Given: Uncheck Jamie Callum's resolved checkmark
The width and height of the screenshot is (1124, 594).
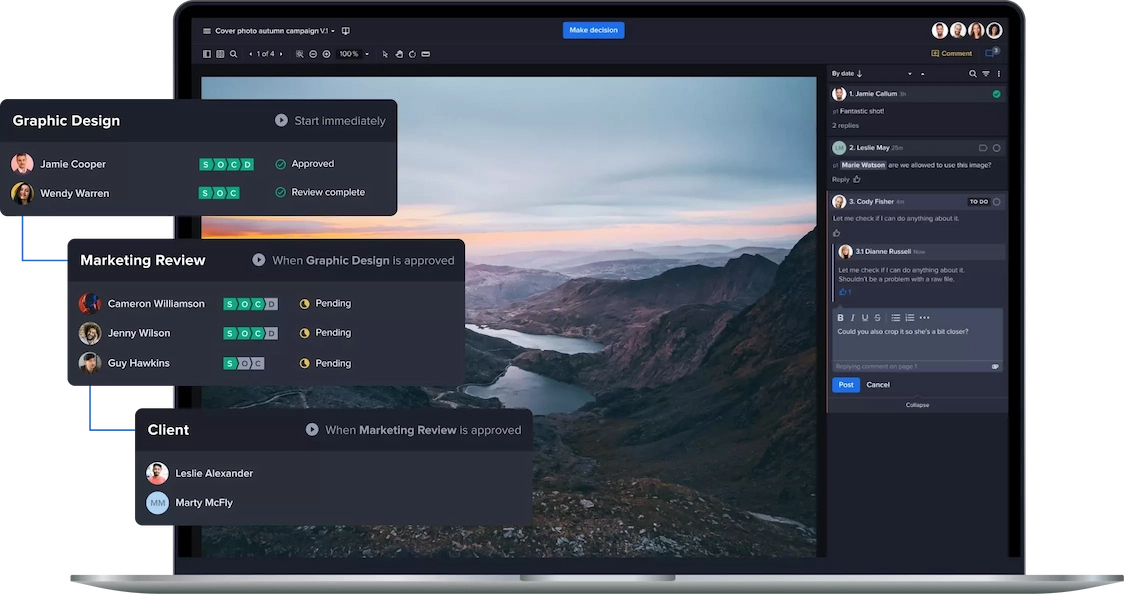Looking at the screenshot, I should click(x=996, y=94).
